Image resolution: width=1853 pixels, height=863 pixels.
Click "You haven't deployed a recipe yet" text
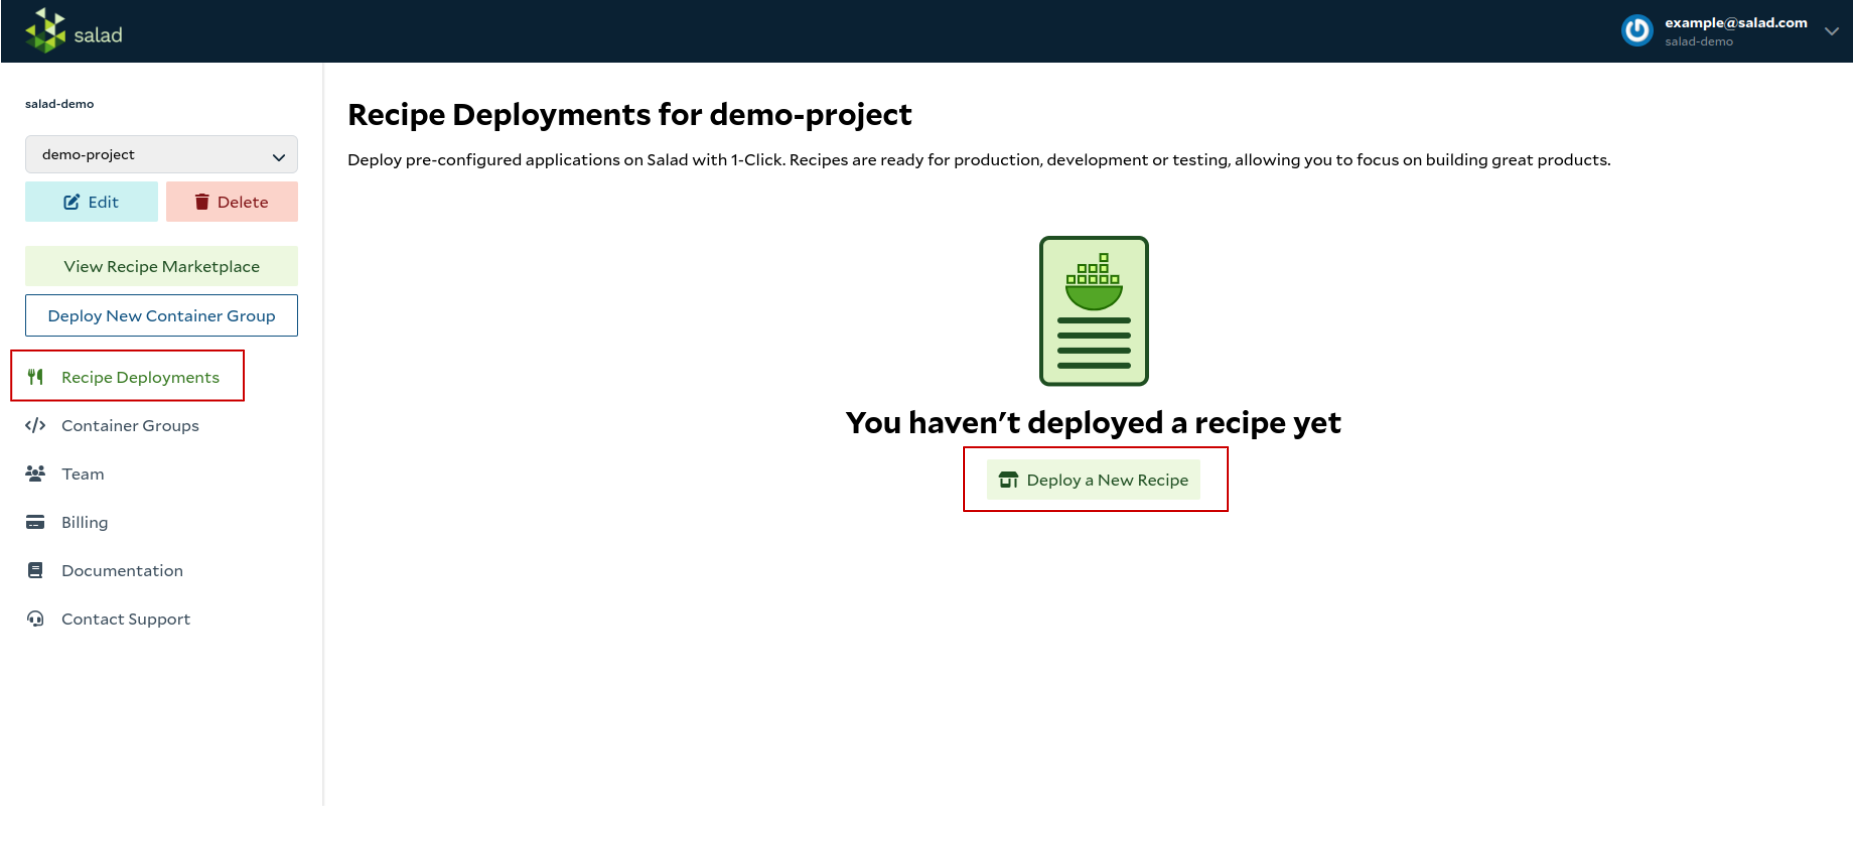pyautogui.click(x=1093, y=423)
